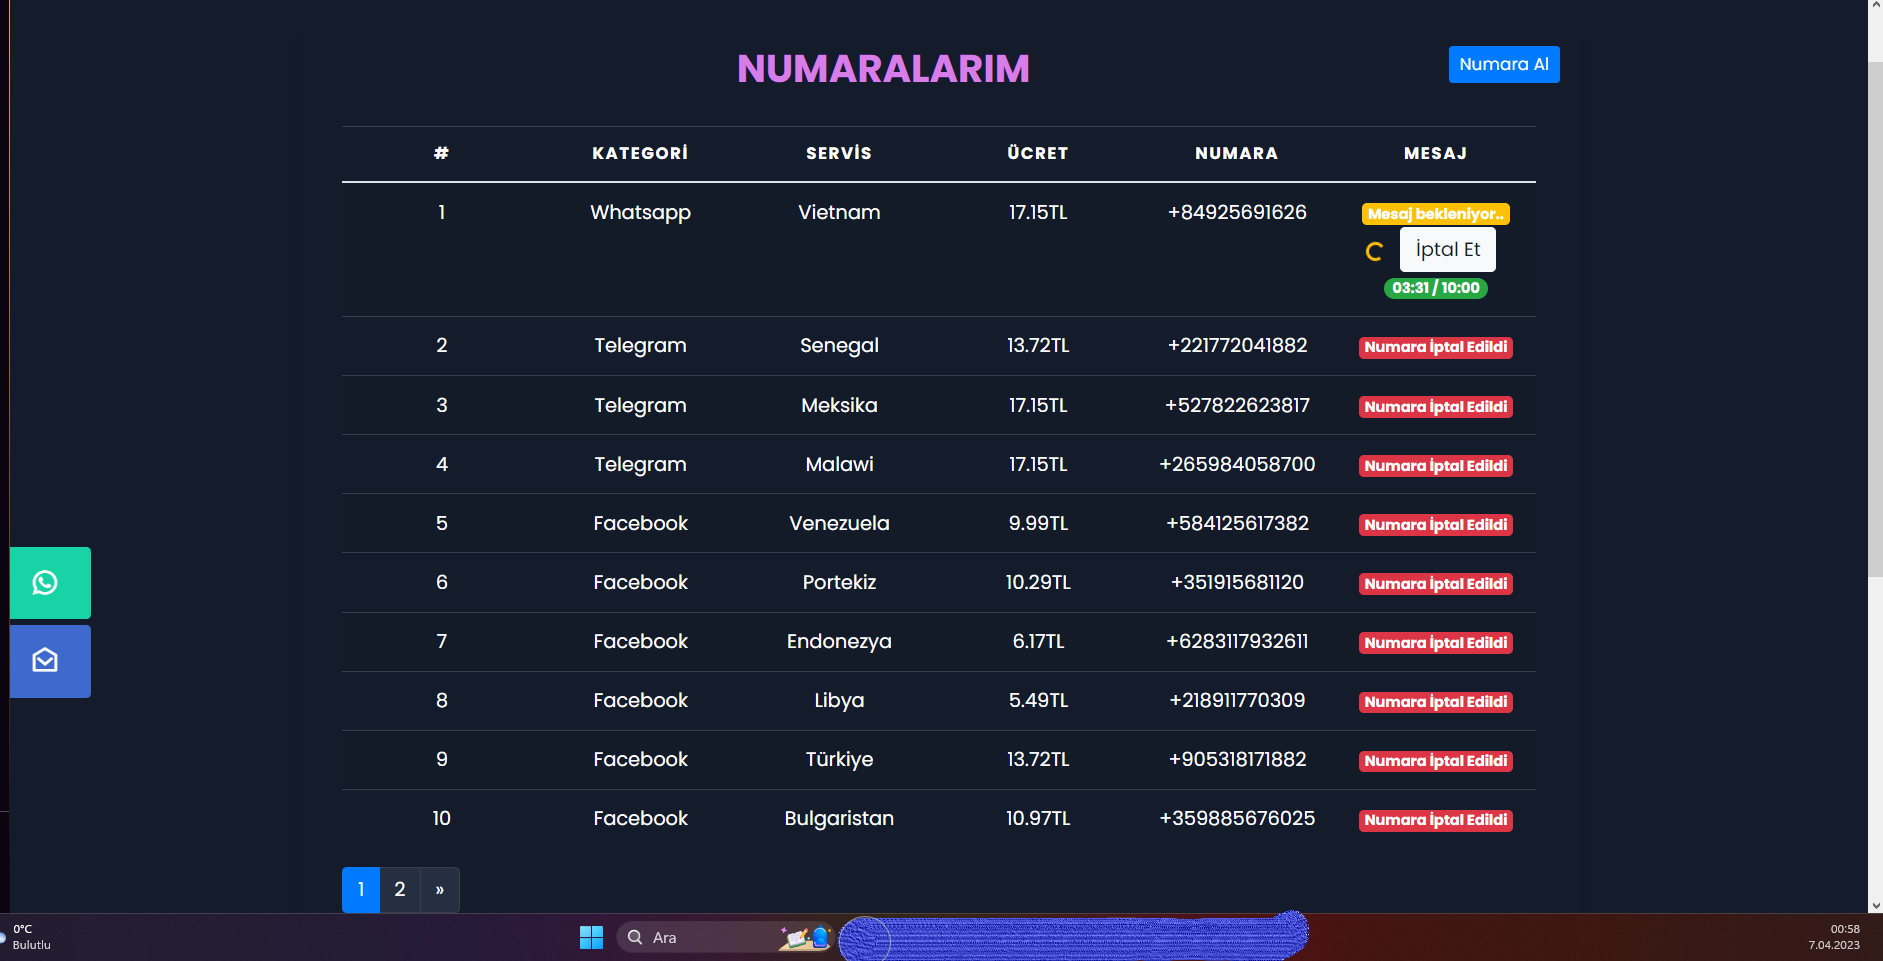Click Endonezya service cell
The height and width of the screenshot is (961, 1883).
coord(839,642)
